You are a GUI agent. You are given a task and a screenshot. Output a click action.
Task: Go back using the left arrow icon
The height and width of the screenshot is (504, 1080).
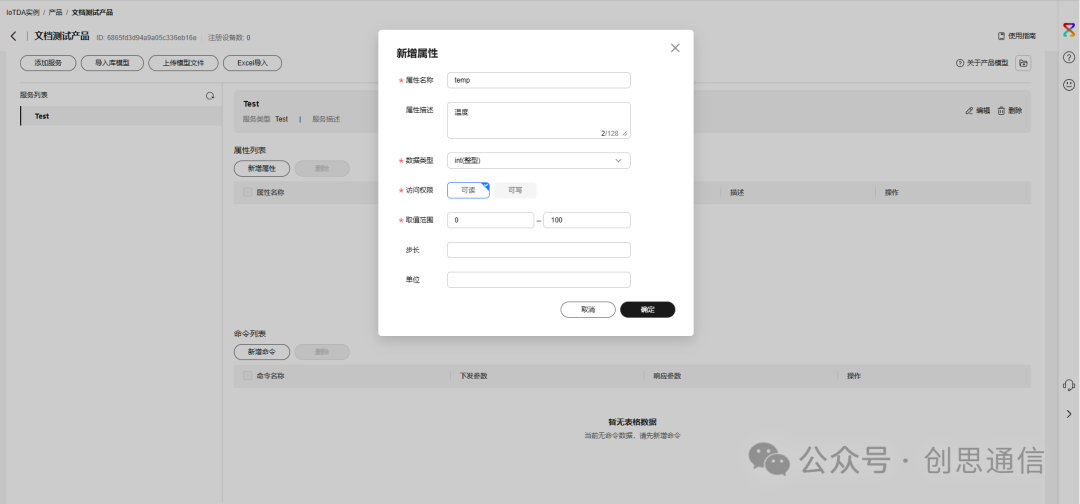pyautogui.click(x=13, y=36)
